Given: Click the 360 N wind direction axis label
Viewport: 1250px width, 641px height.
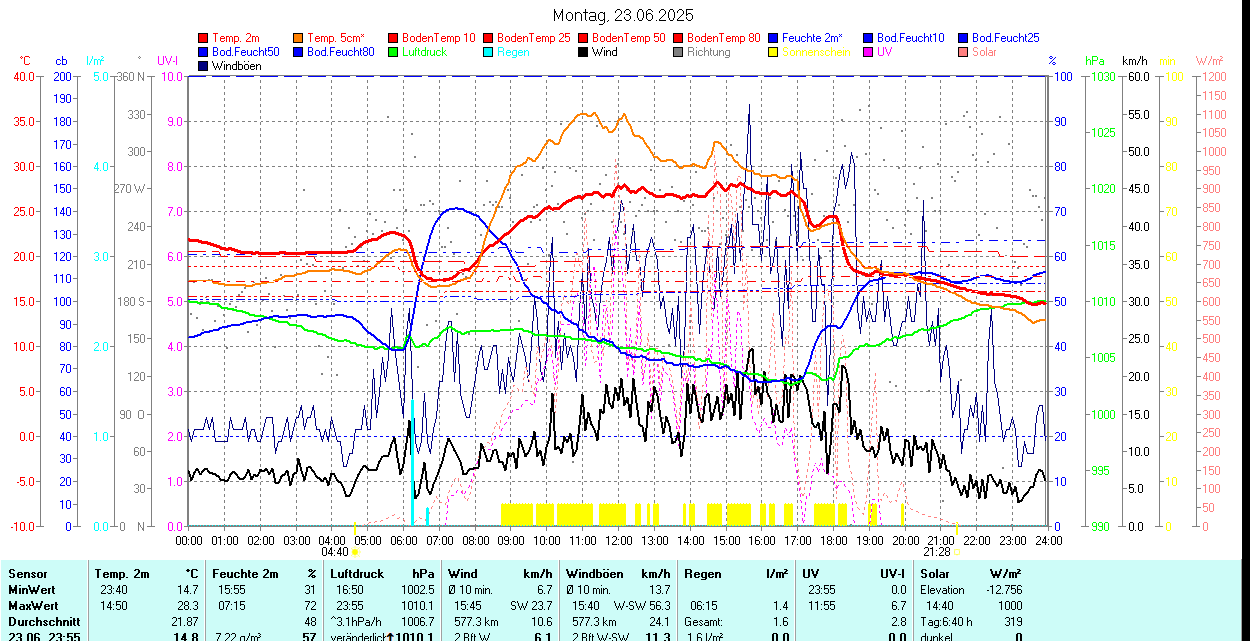Looking at the screenshot, I should tap(131, 76).
